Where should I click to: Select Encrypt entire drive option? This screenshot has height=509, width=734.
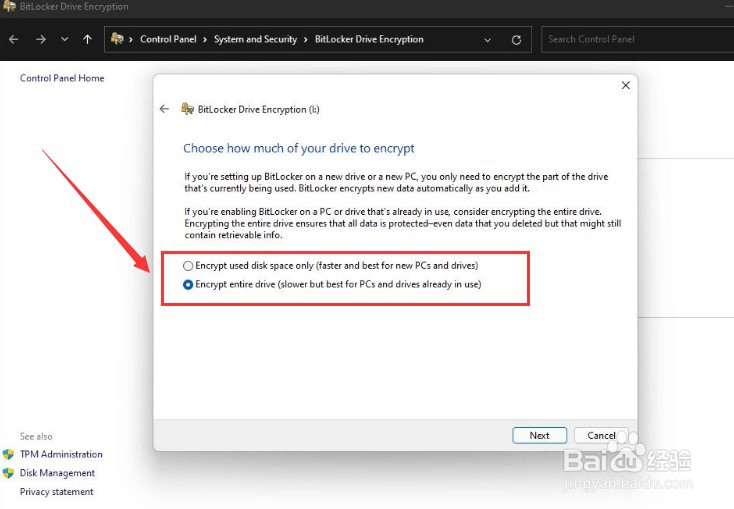pyautogui.click(x=332, y=284)
